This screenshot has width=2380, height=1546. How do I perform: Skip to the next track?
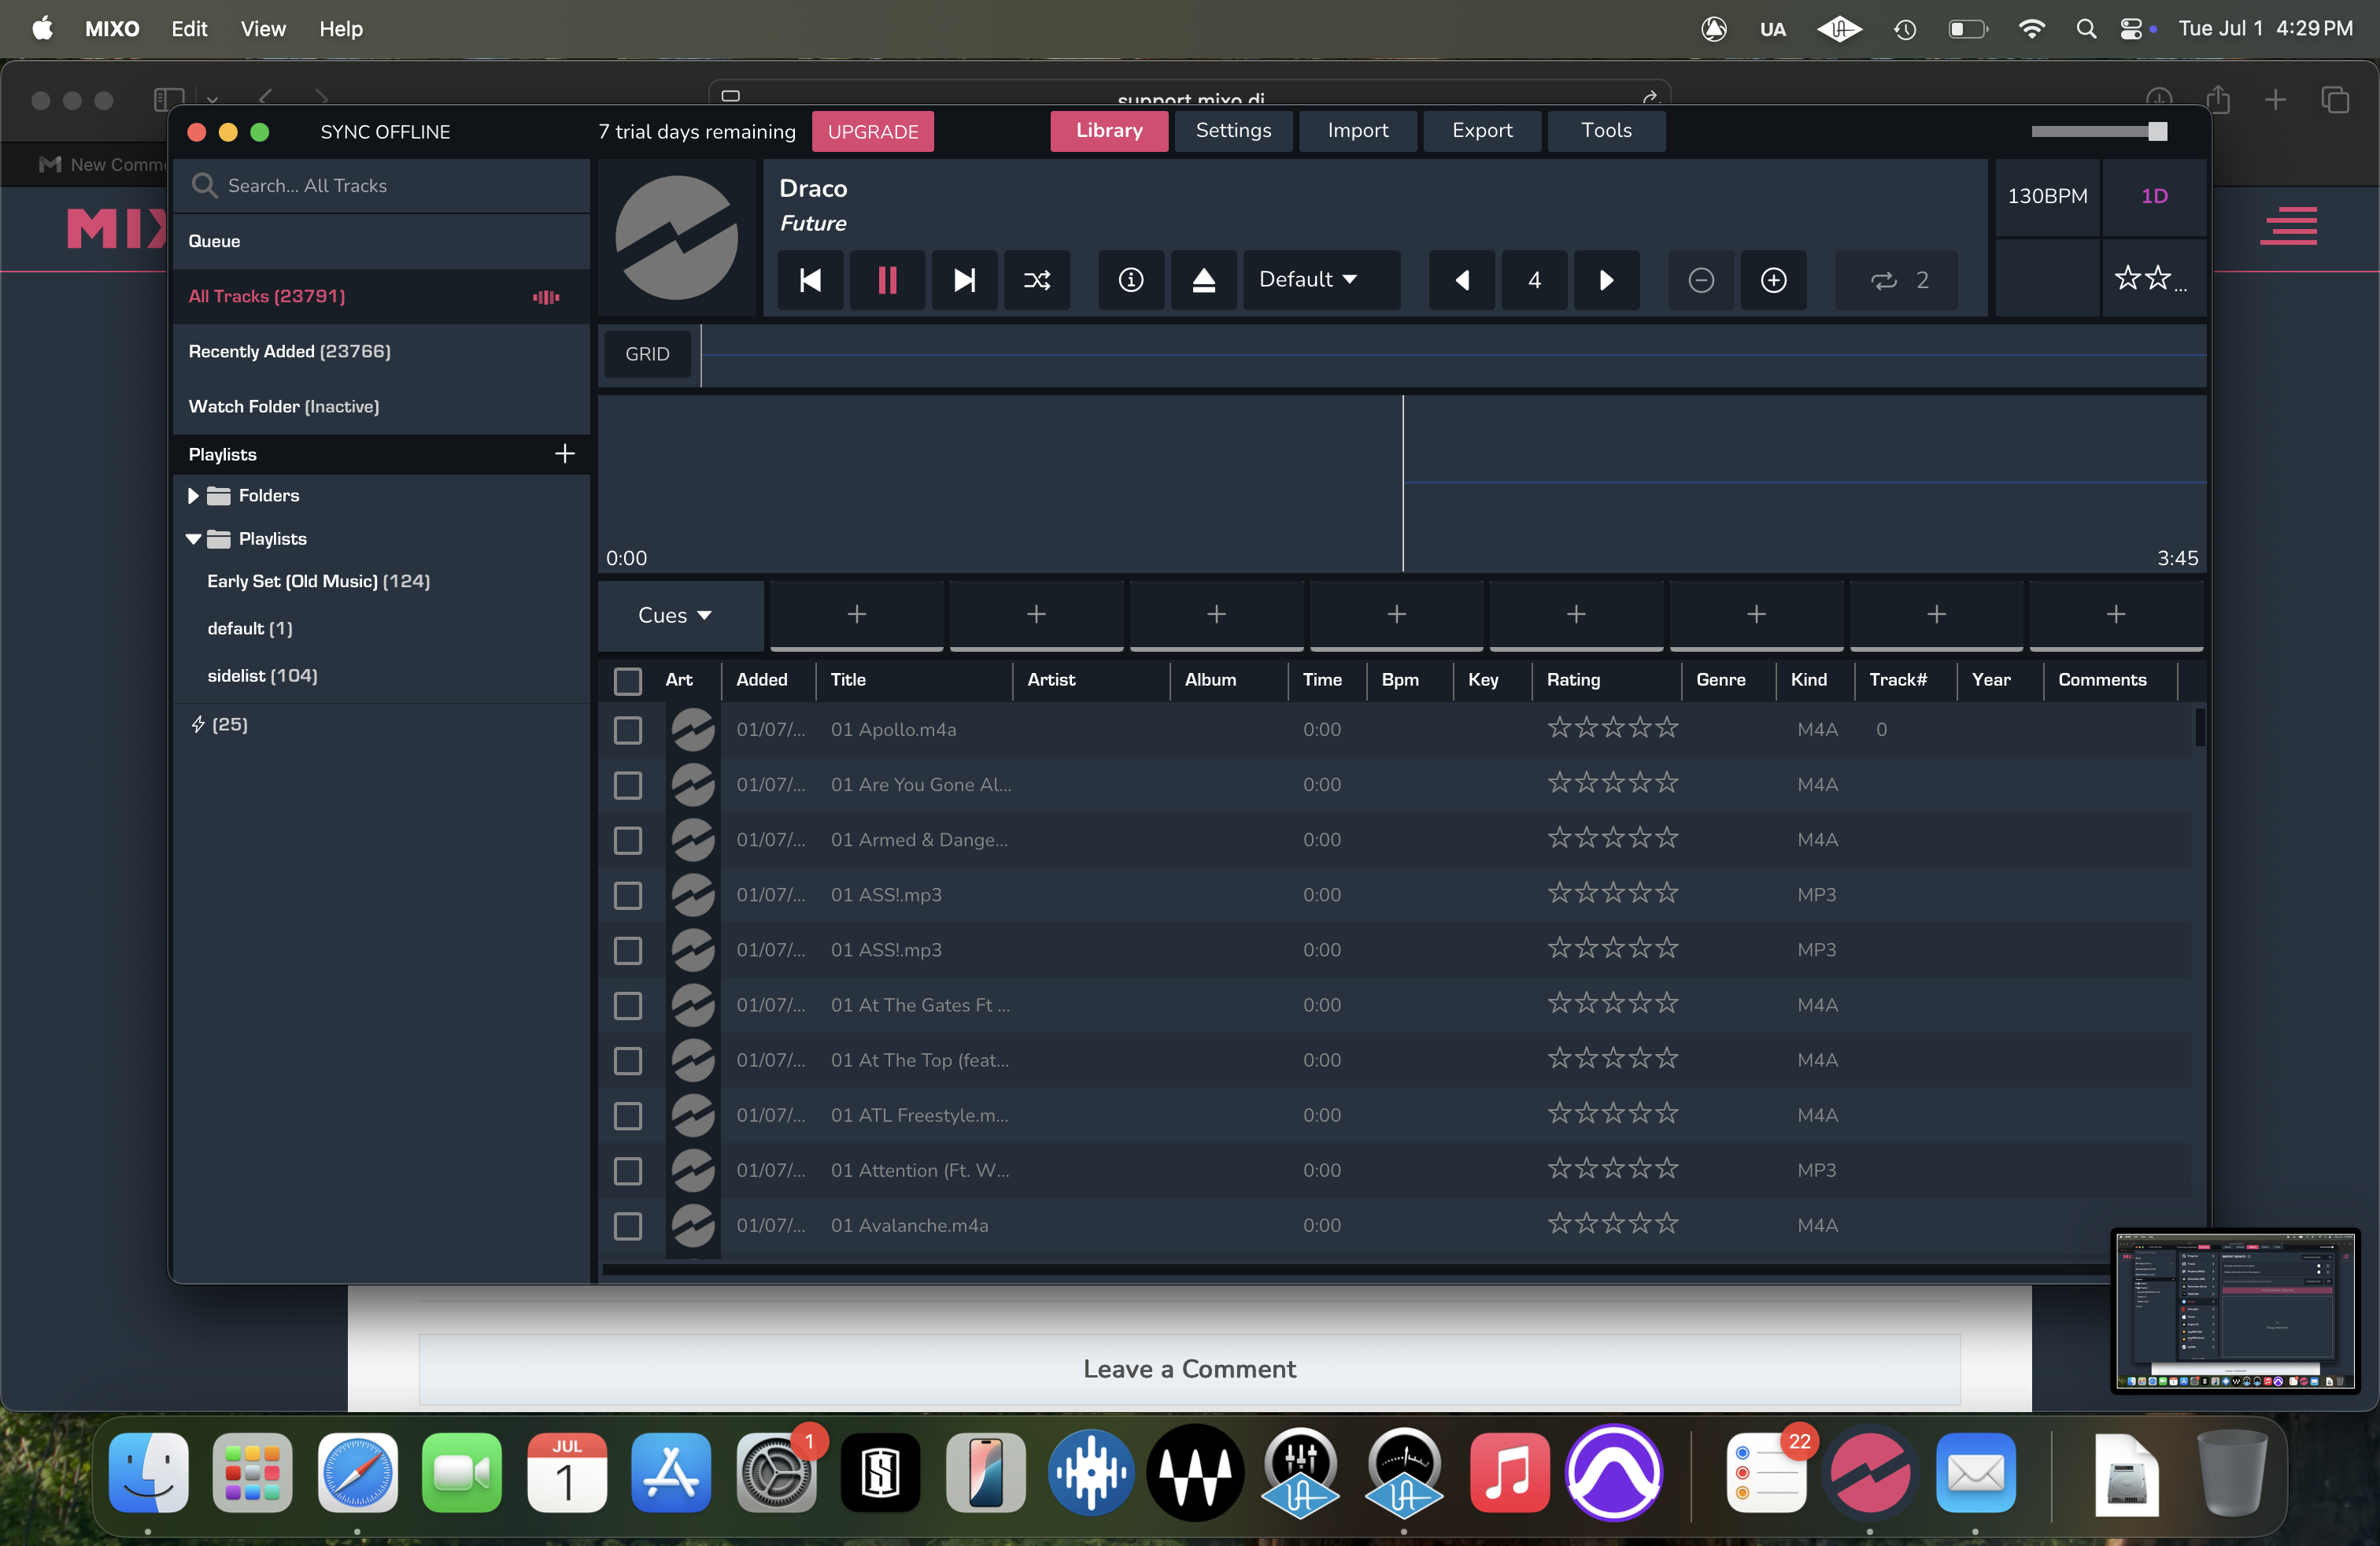[963, 280]
